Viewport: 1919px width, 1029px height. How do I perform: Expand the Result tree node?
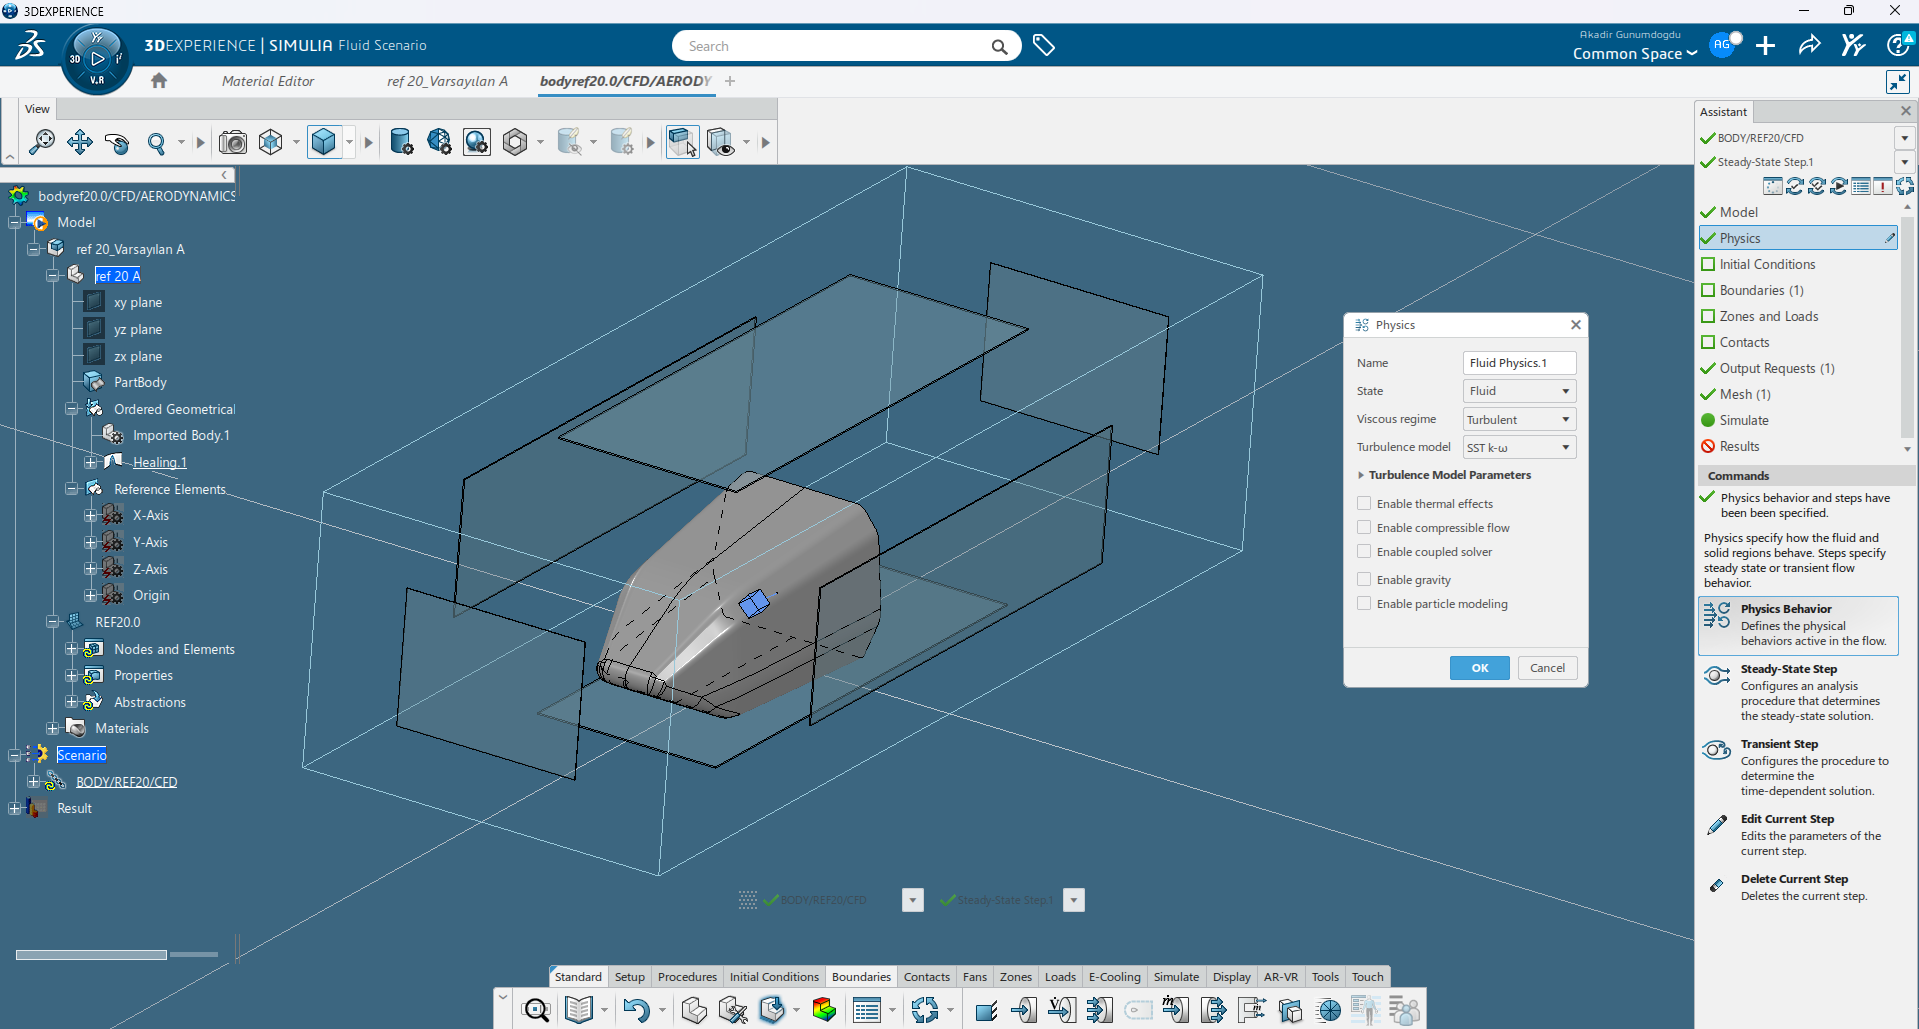coord(14,808)
